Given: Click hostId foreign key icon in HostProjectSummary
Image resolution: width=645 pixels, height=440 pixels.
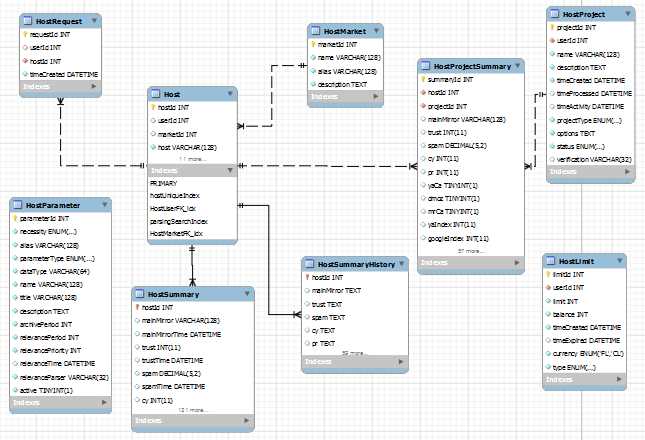Looking at the screenshot, I should 423,93.
